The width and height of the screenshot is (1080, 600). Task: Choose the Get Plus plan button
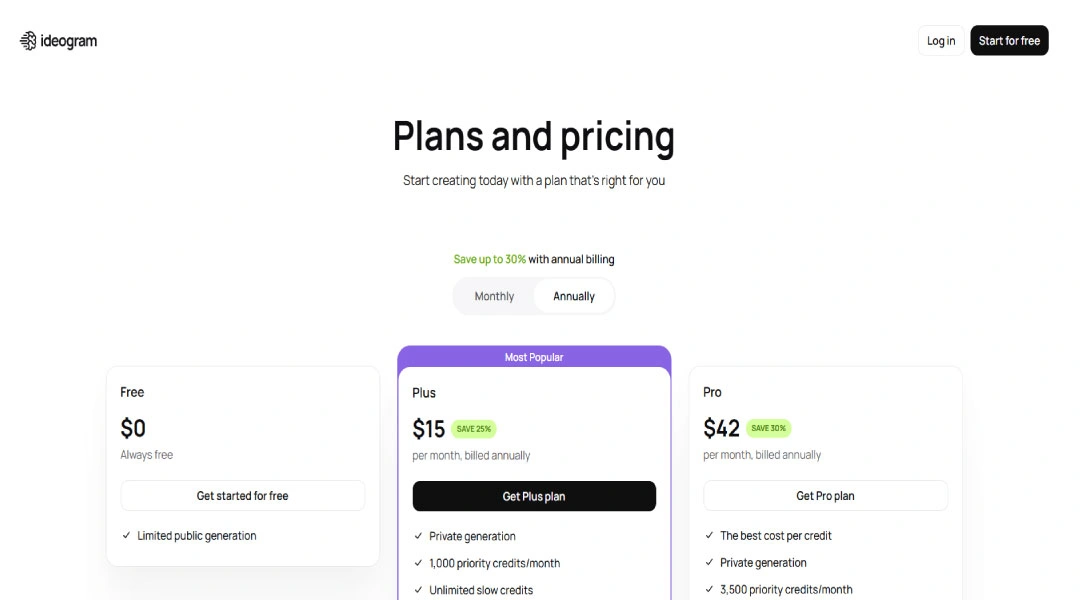point(534,496)
